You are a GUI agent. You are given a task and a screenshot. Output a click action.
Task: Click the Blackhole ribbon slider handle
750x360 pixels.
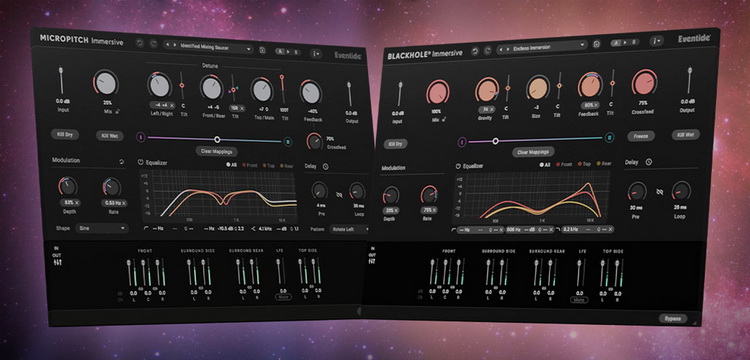click(x=496, y=141)
